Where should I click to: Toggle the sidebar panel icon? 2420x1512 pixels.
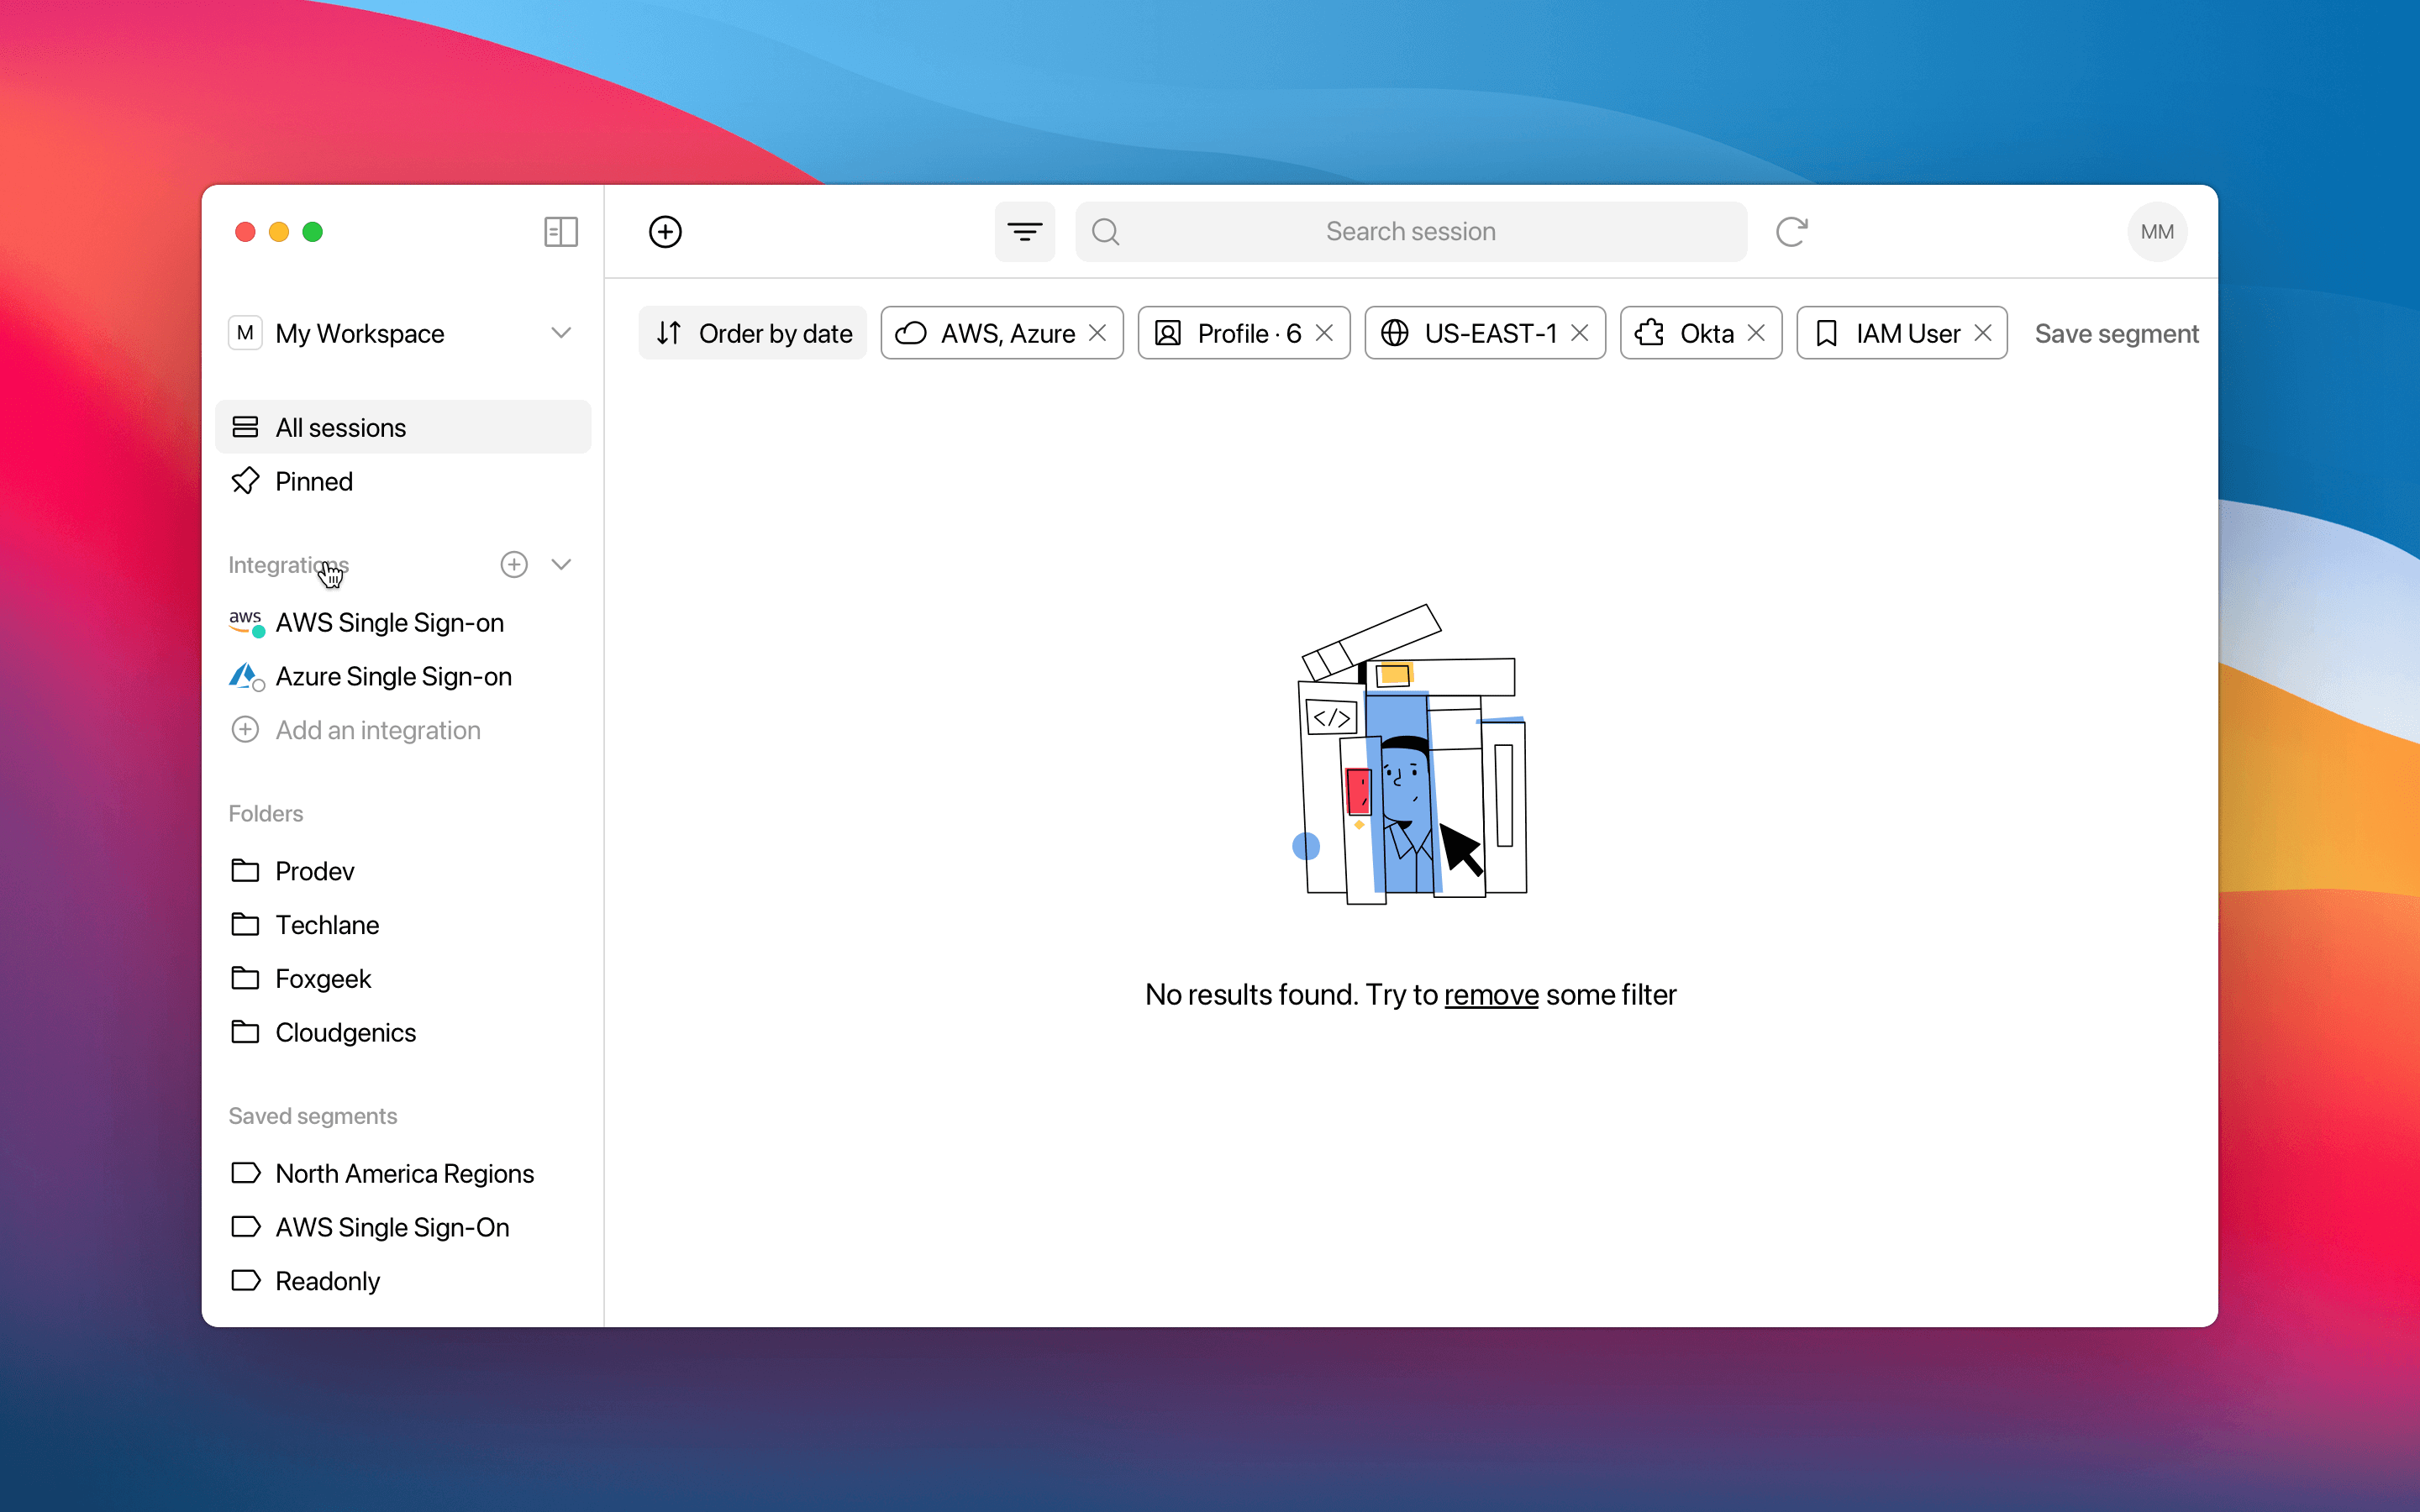pyautogui.click(x=561, y=232)
